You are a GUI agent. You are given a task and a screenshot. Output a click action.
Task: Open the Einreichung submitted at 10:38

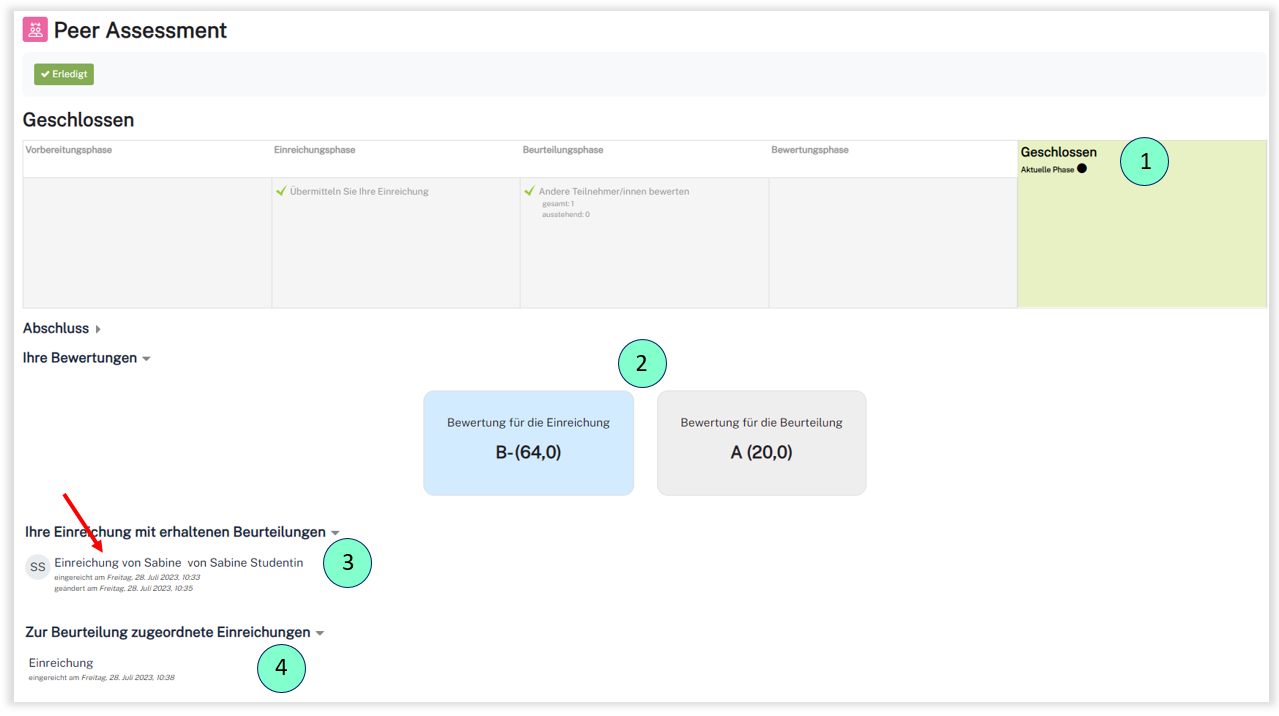coord(61,663)
